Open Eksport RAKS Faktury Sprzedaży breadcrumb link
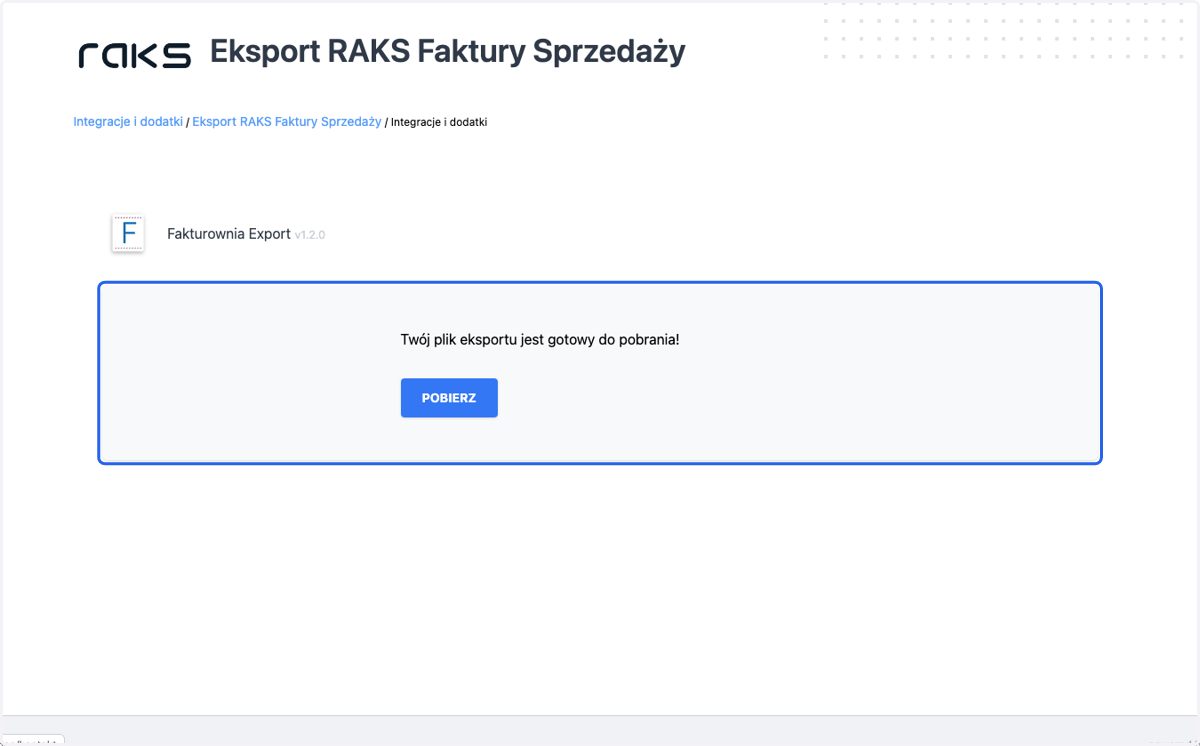Viewport: 1200px width, 746px height. (287, 122)
